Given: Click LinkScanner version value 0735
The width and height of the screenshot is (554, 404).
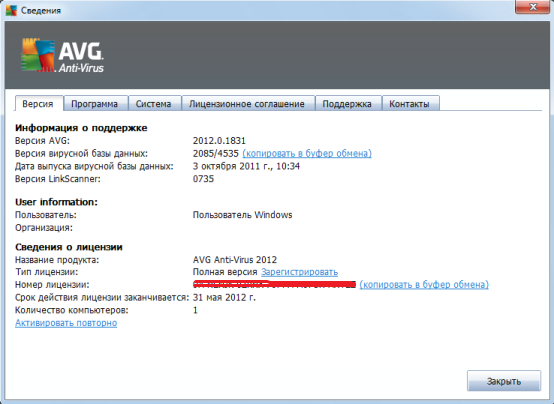Looking at the screenshot, I should (203, 179).
